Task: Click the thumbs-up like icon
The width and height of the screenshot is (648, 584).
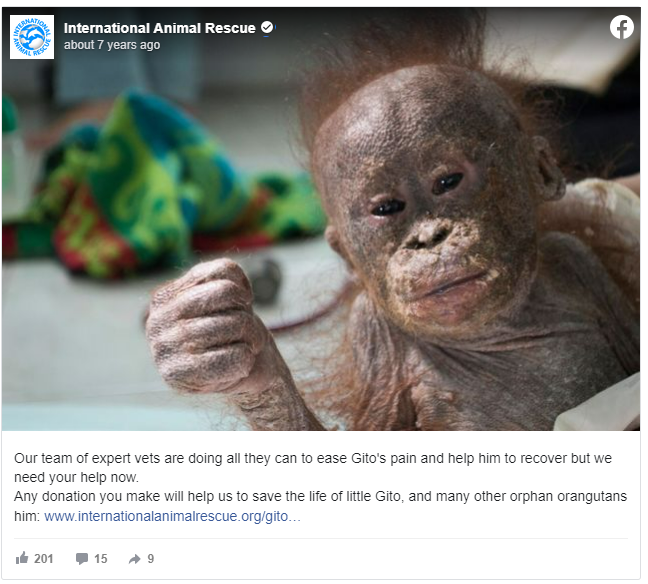Action: point(22,558)
